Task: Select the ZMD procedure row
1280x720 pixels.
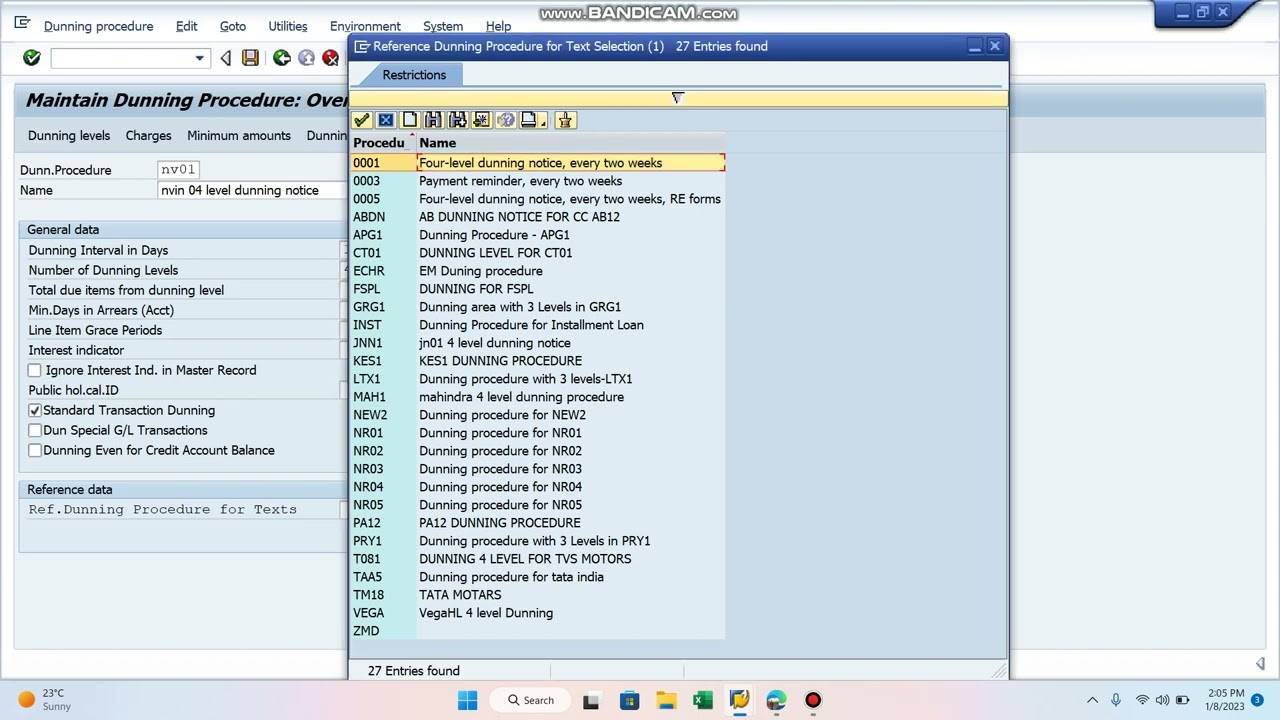Action: pos(538,631)
